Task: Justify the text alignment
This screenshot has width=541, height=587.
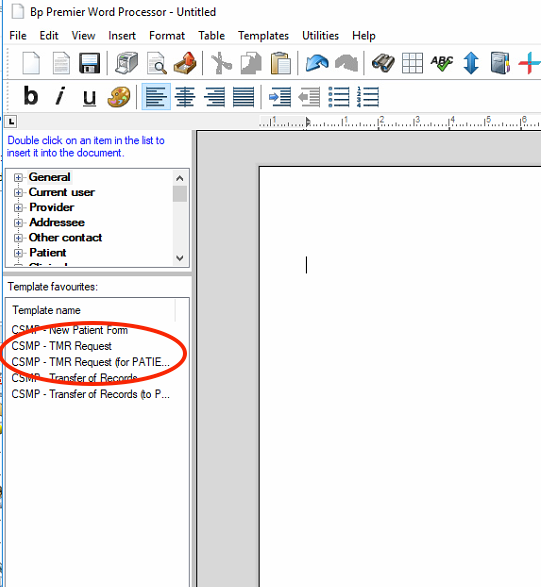Action: pyautogui.click(x=244, y=97)
